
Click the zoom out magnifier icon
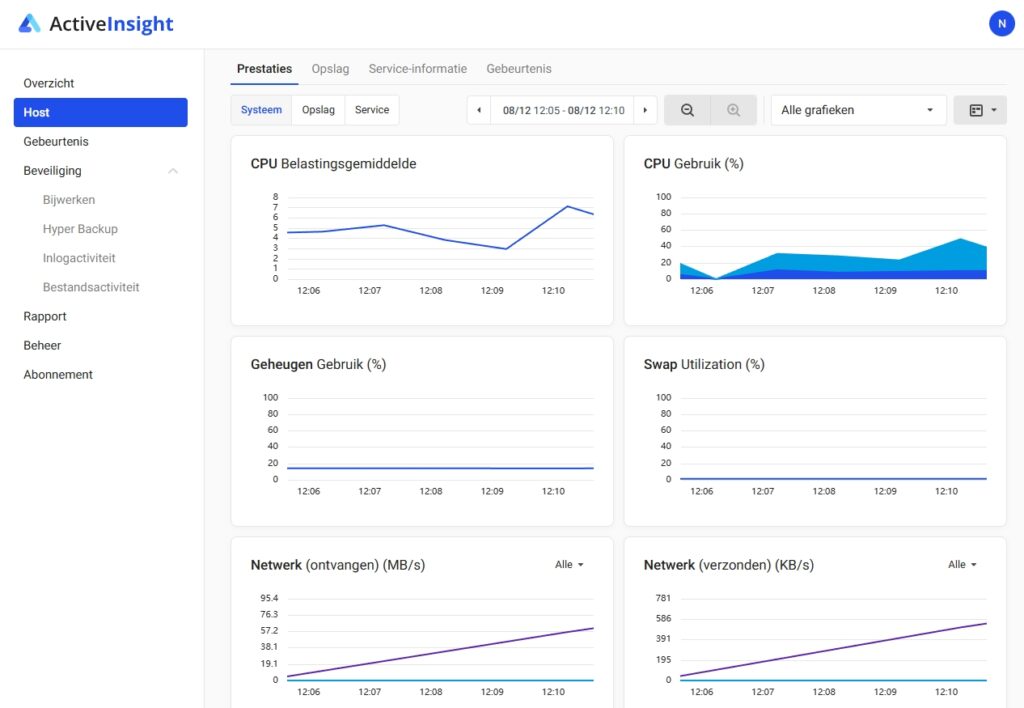pyautogui.click(x=687, y=110)
